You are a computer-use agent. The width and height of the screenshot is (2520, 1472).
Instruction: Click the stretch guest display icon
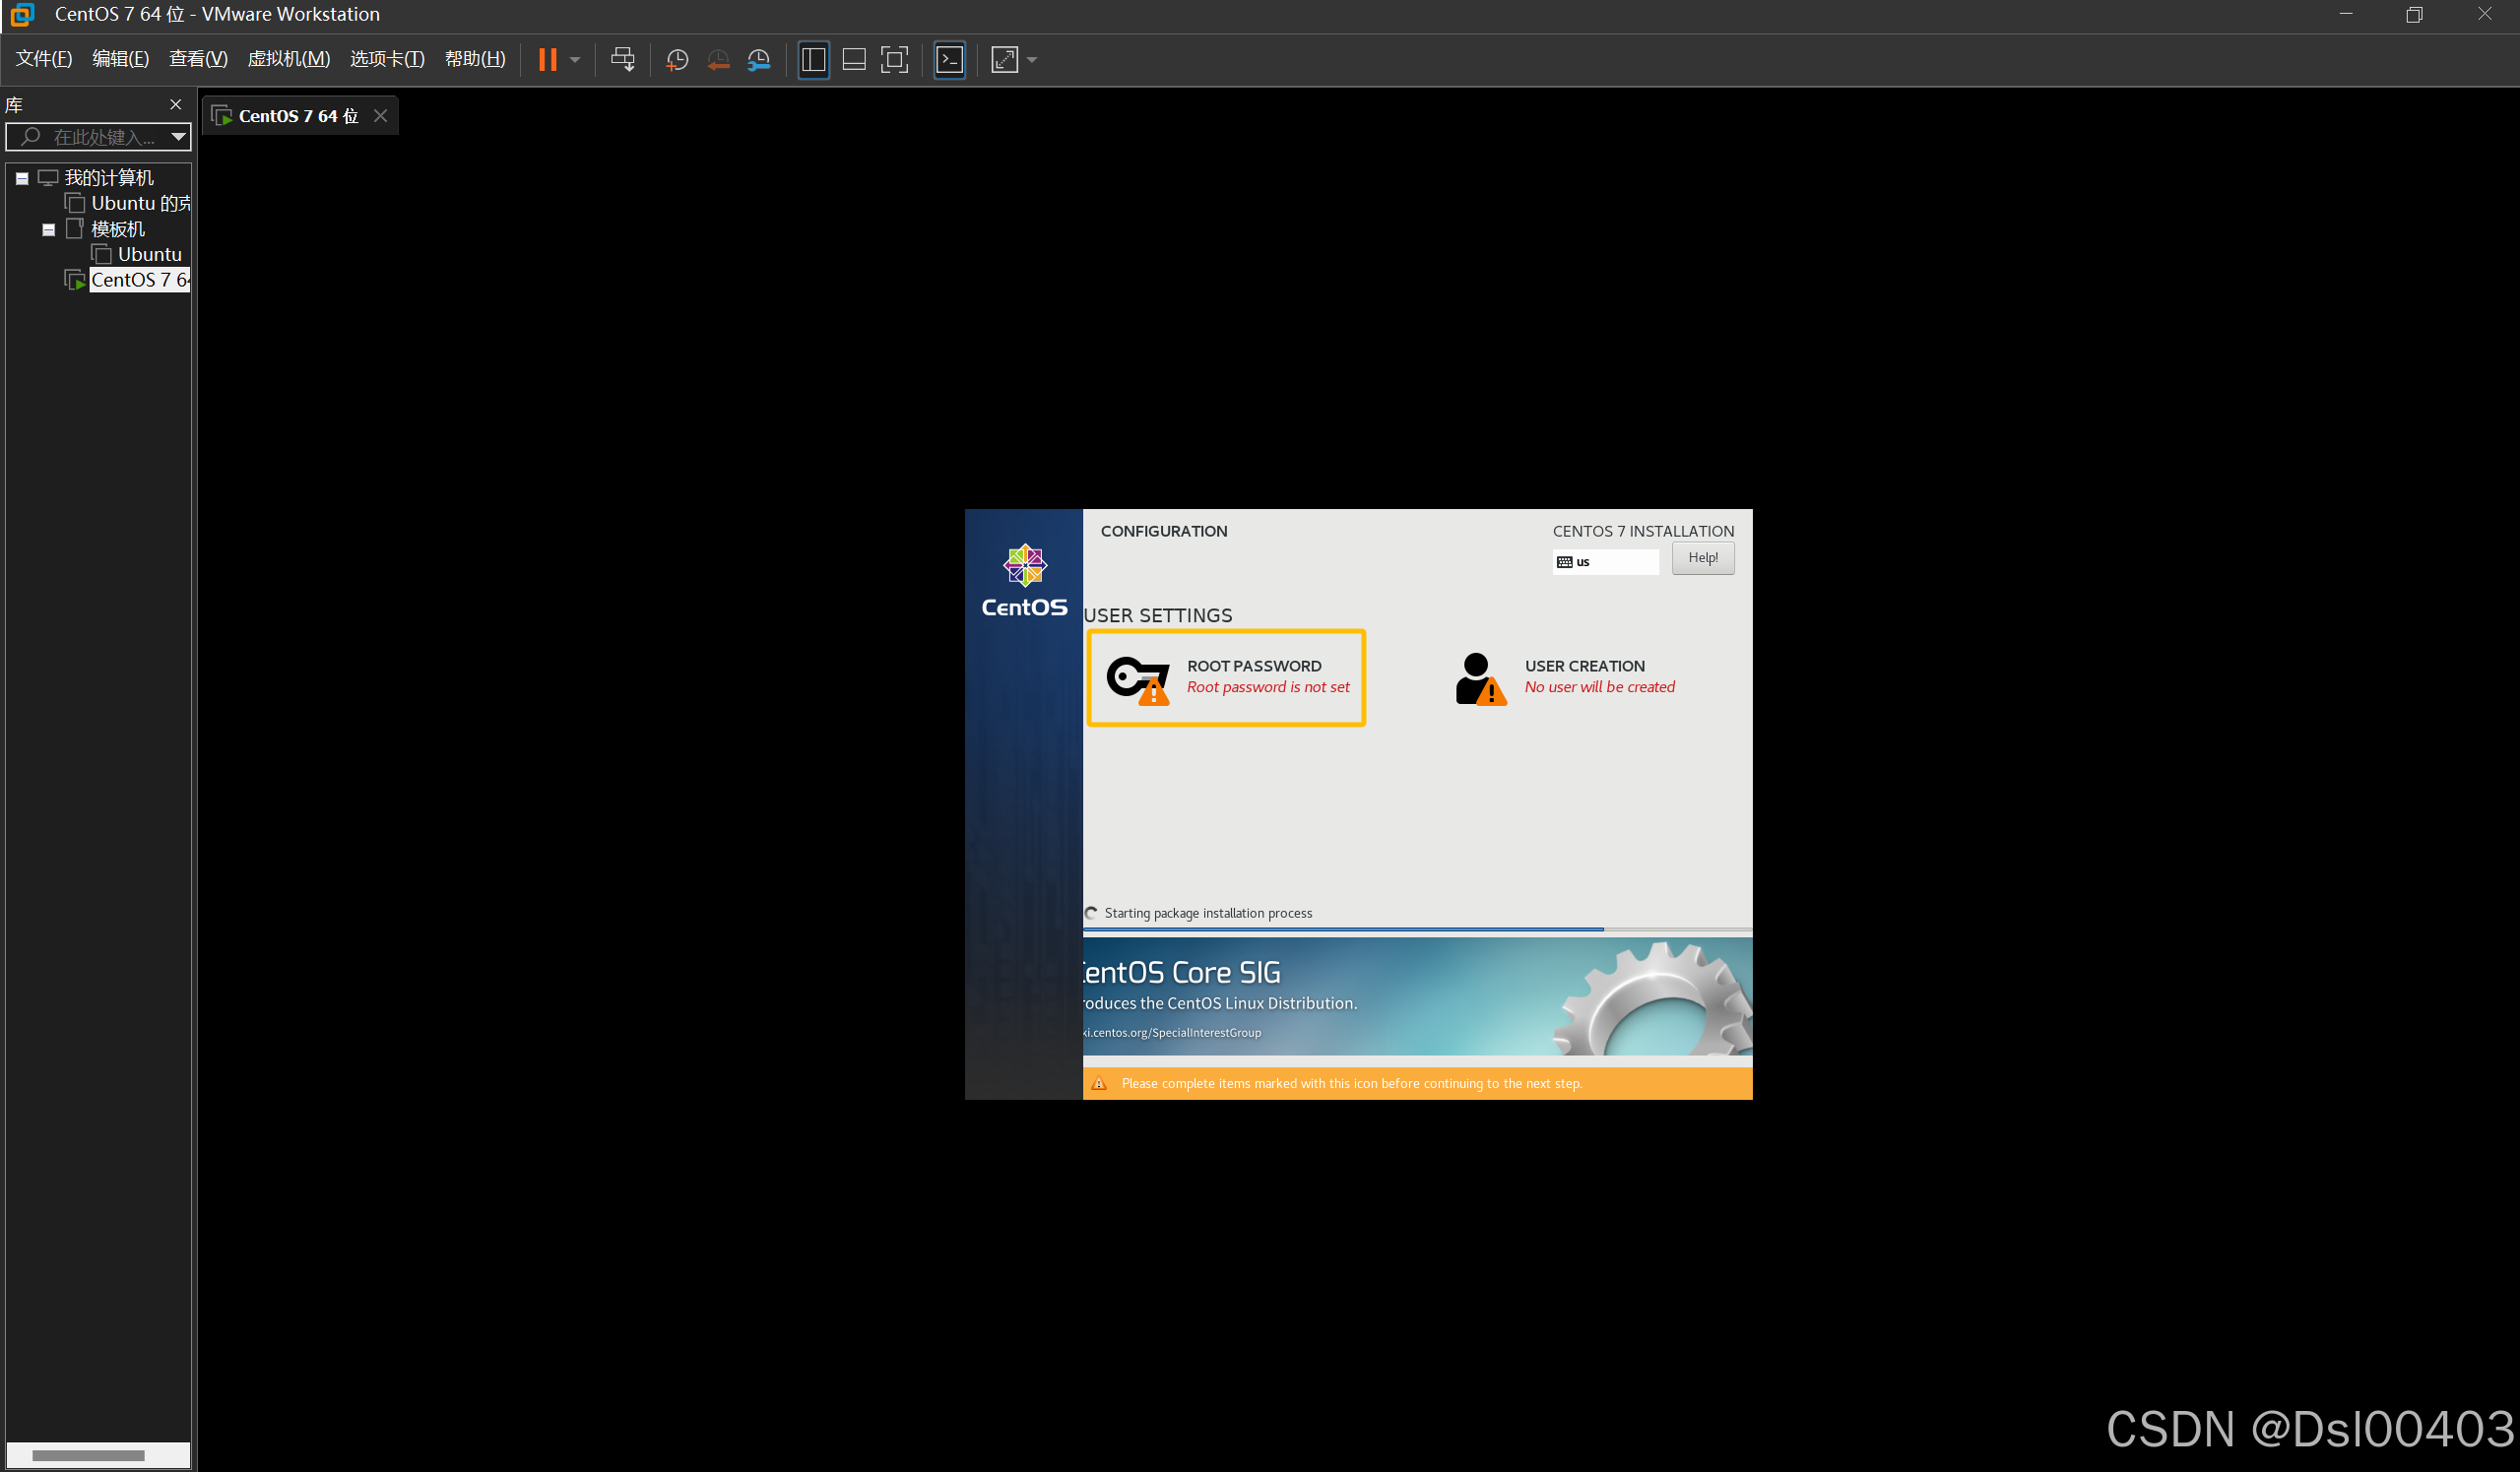coord(1004,60)
